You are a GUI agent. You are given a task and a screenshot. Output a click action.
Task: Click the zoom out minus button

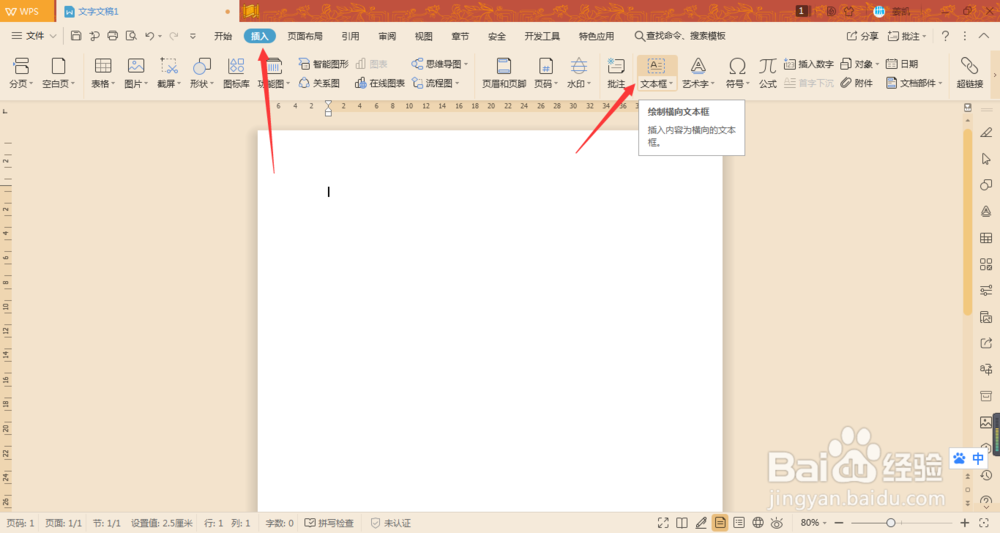(839, 523)
